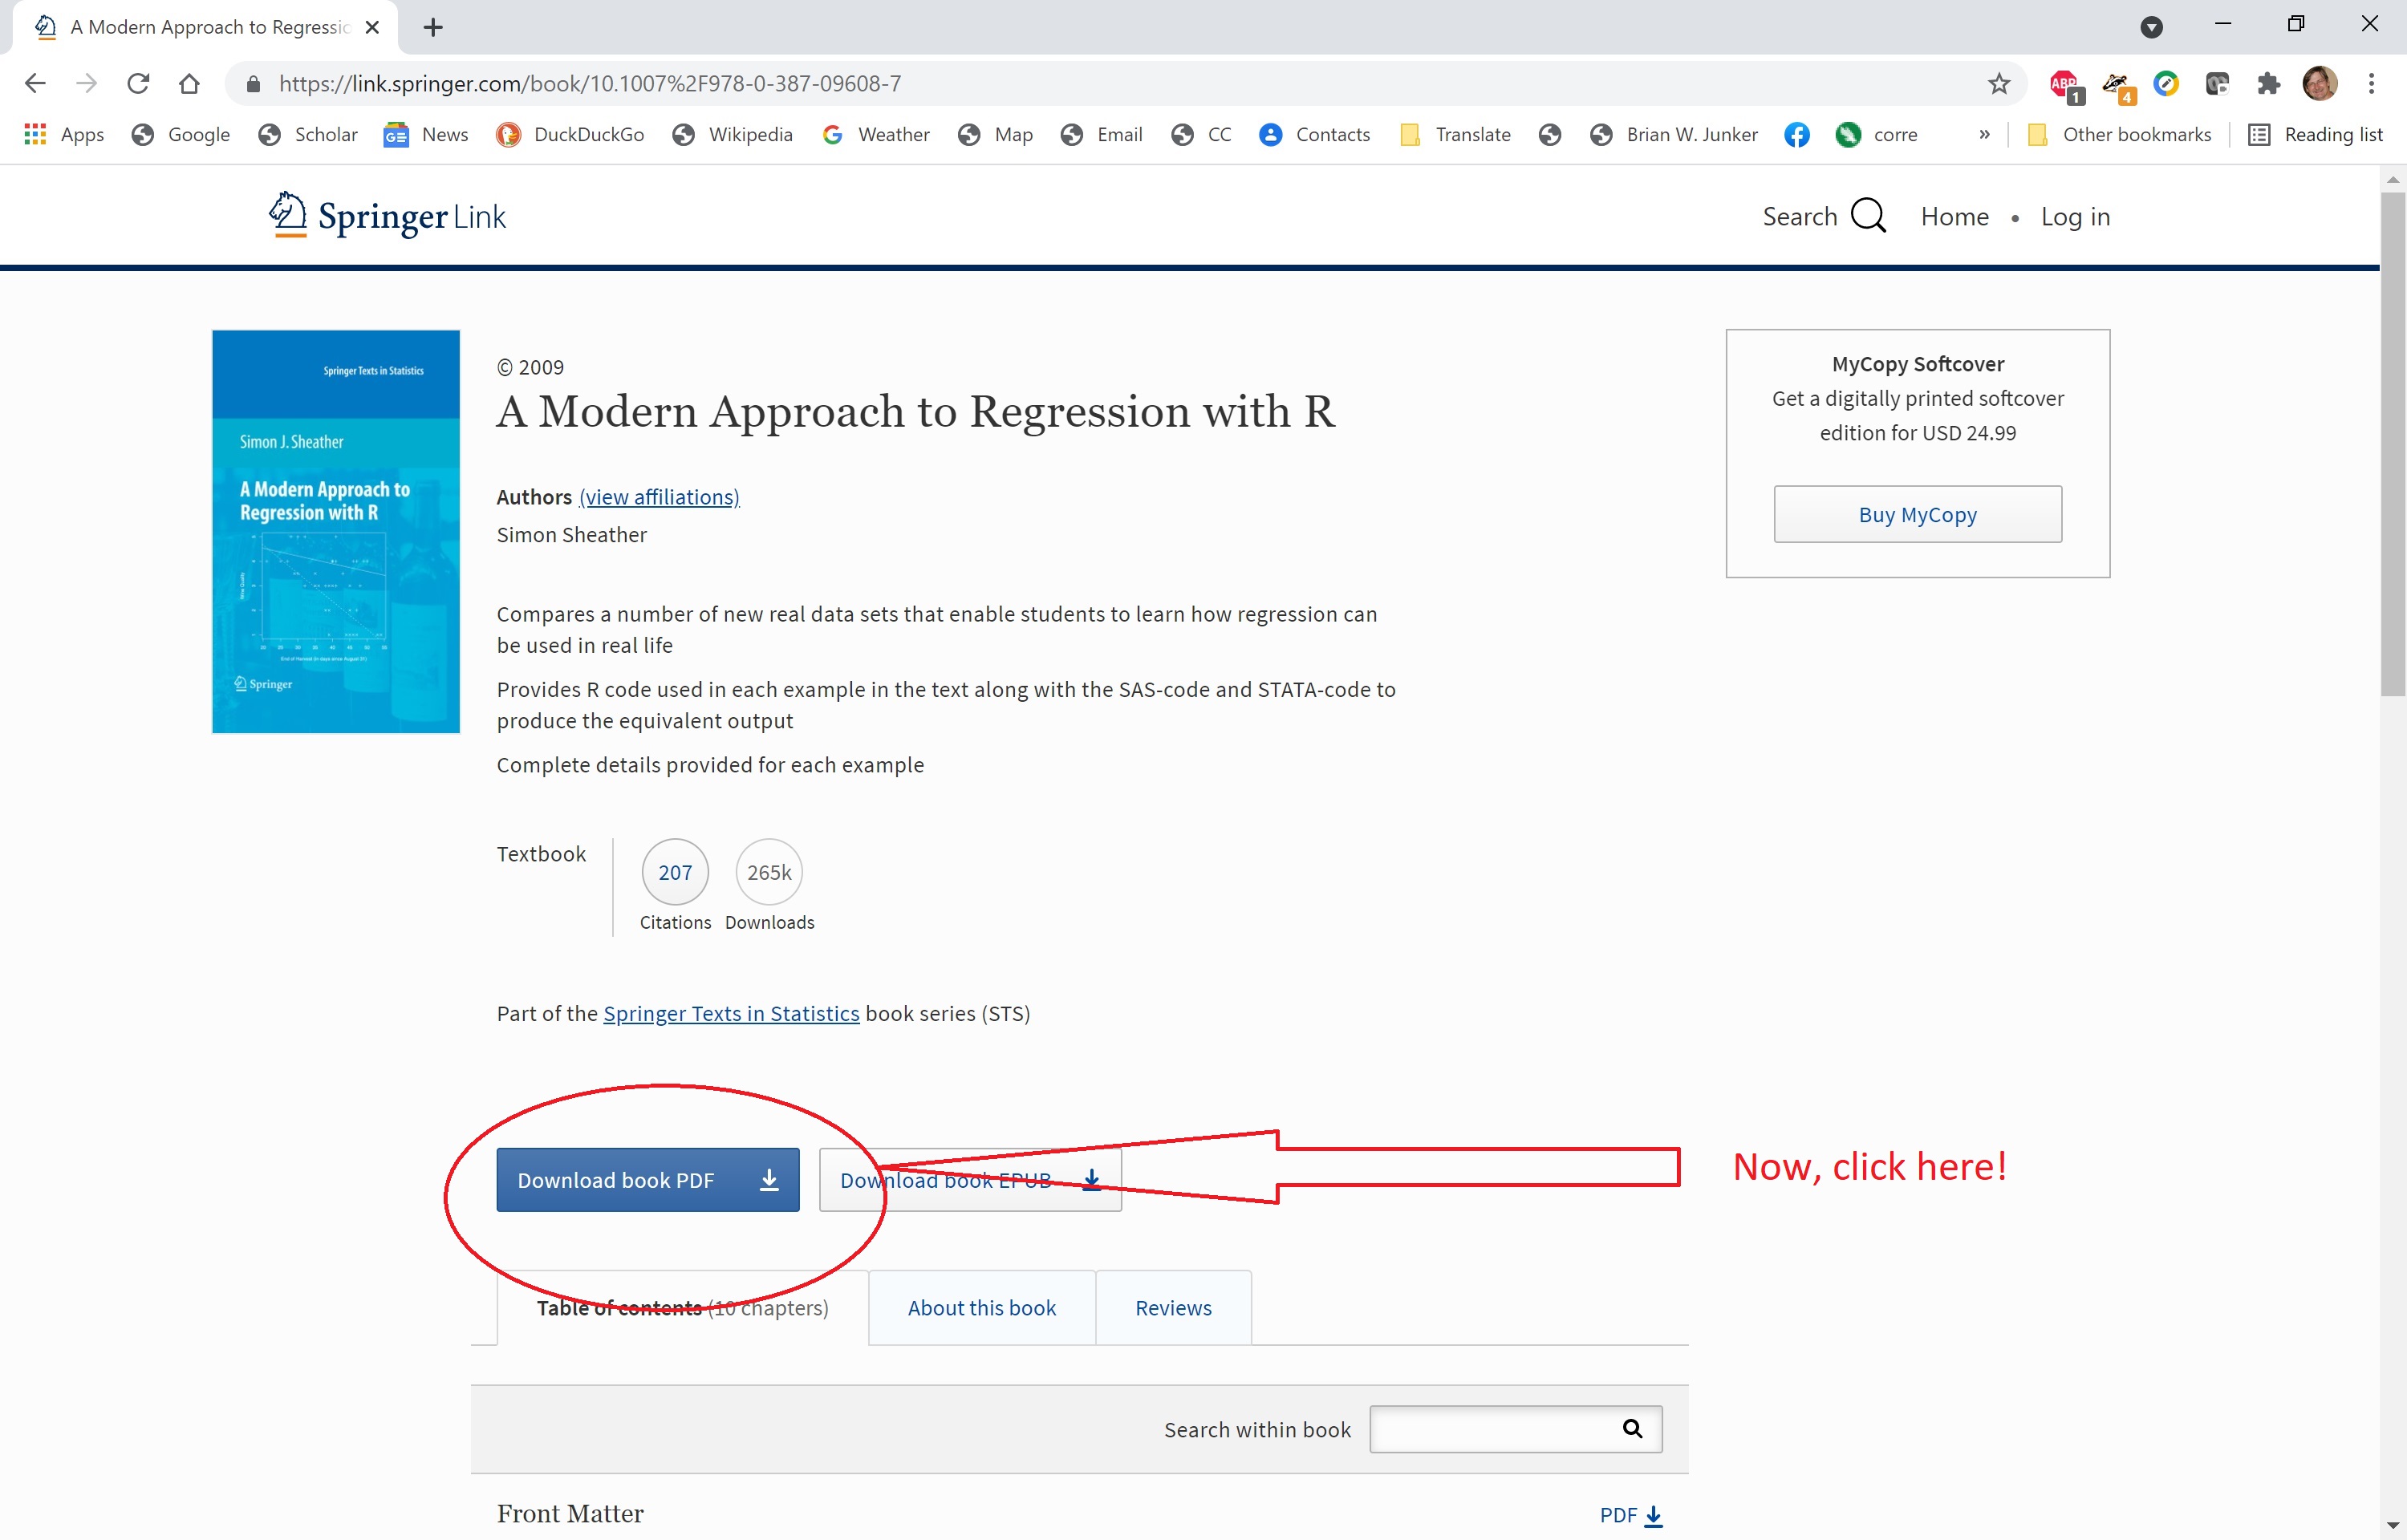Click the book cover thumbnail

click(x=336, y=531)
